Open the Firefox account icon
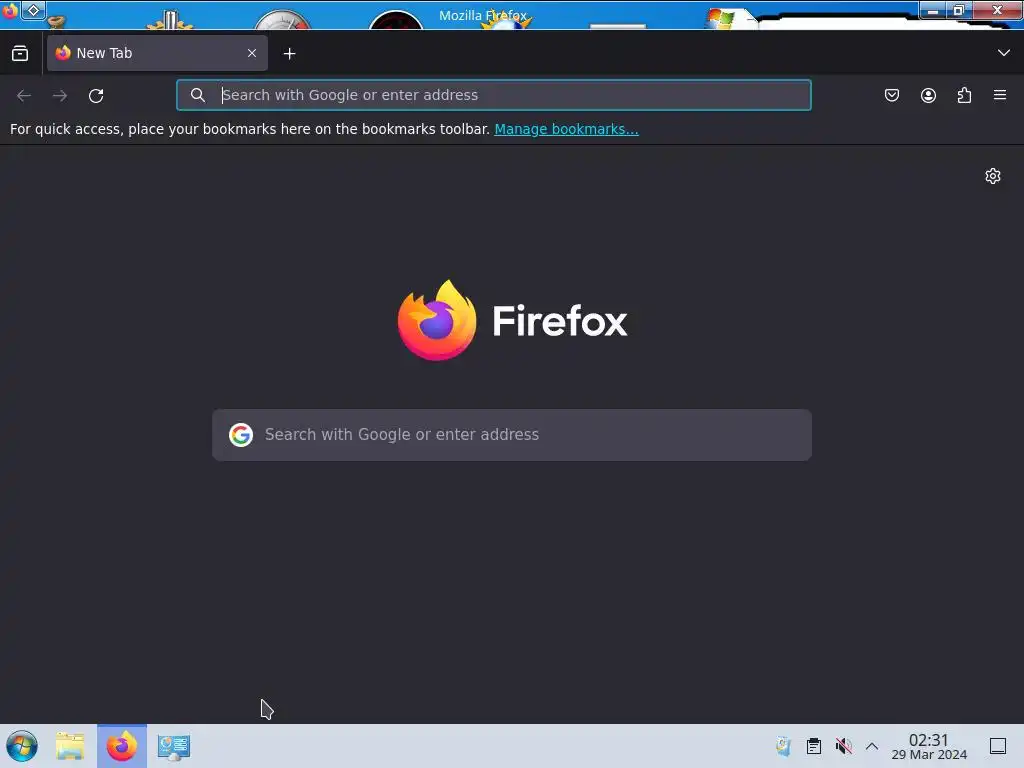The height and width of the screenshot is (768, 1024). click(928, 95)
